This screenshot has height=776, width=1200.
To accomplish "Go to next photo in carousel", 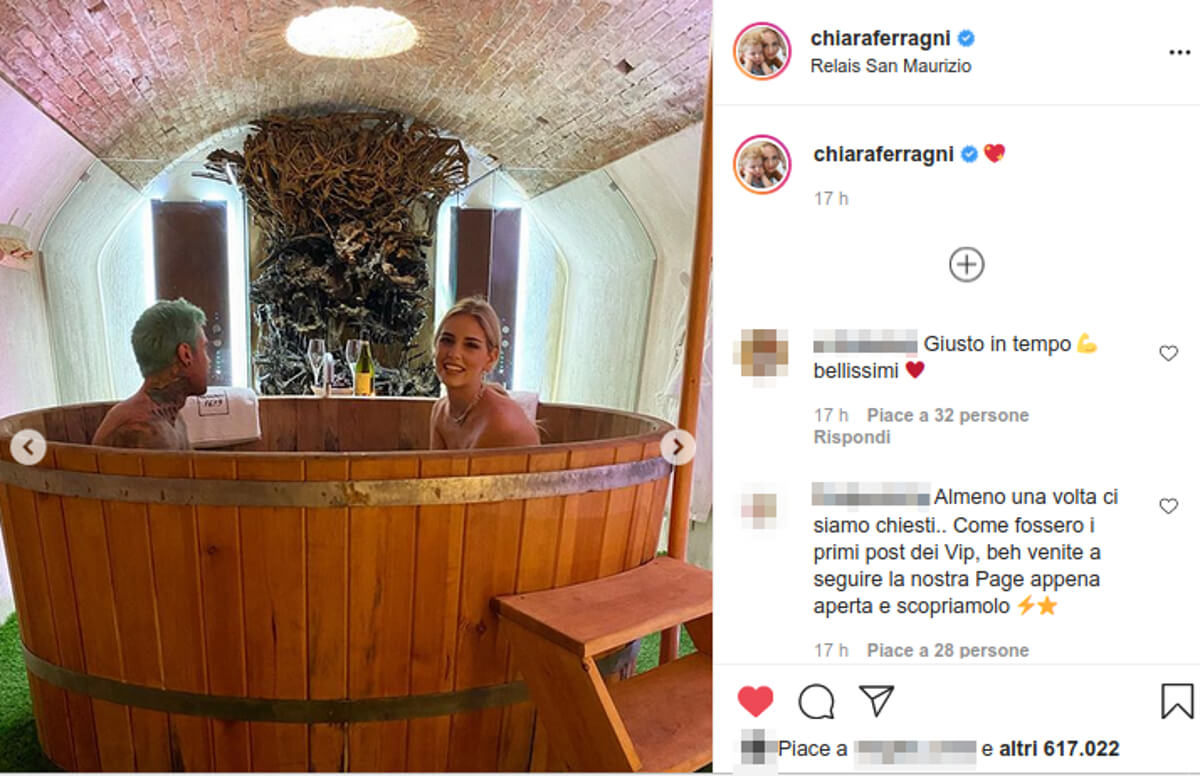I will click(x=678, y=447).
